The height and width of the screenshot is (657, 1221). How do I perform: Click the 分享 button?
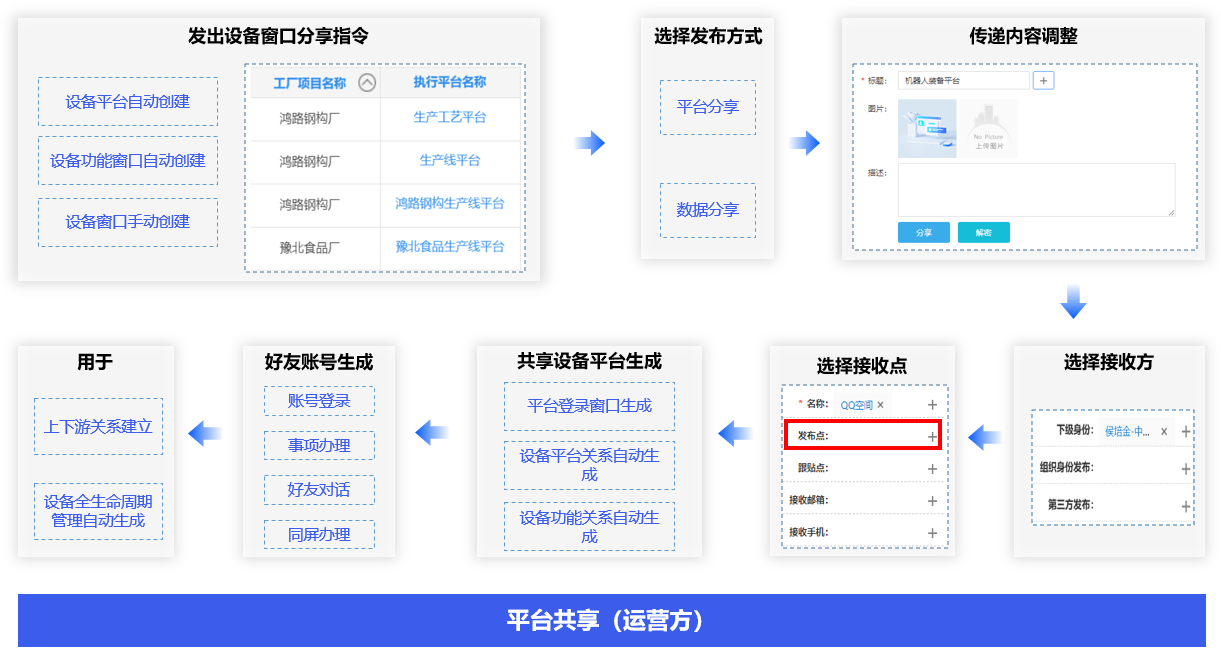(x=923, y=232)
